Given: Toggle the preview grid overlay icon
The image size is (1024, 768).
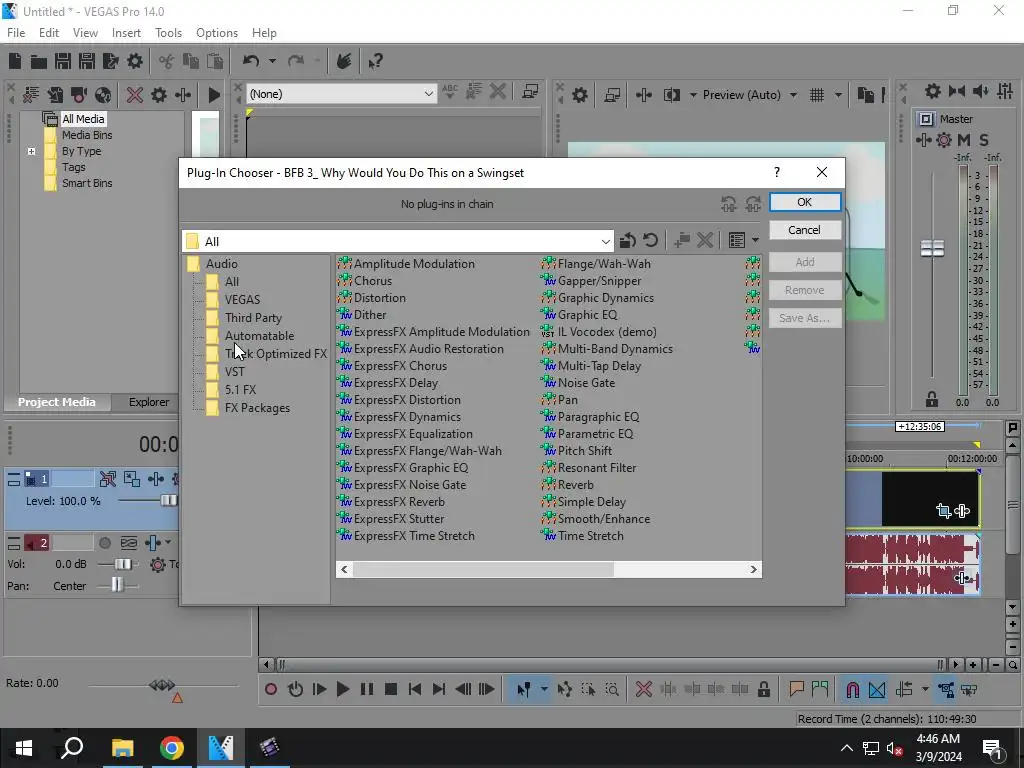Looking at the screenshot, I should pyautogui.click(x=817, y=95).
